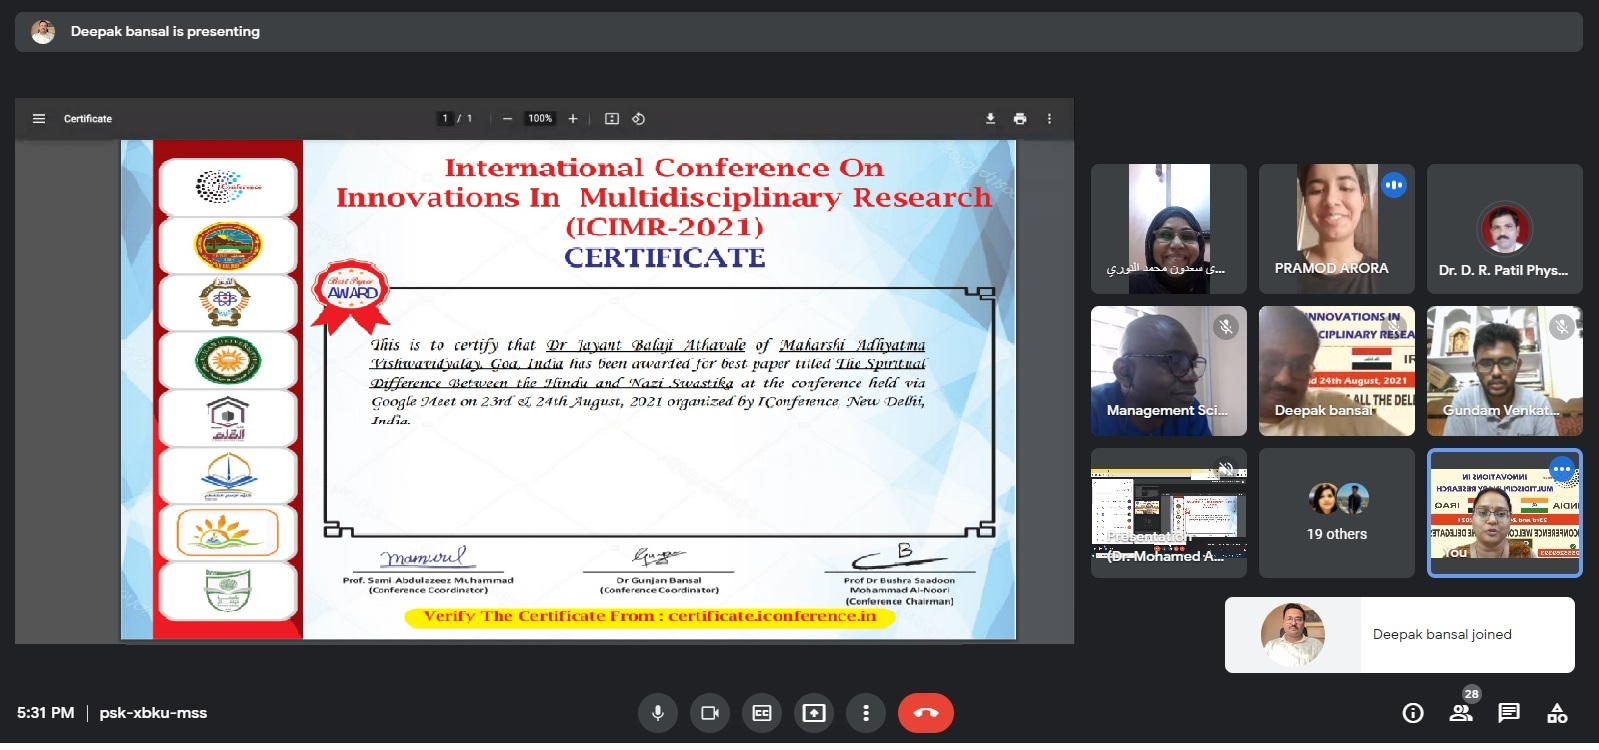Select the Arabic-named participant tile

point(1169,229)
